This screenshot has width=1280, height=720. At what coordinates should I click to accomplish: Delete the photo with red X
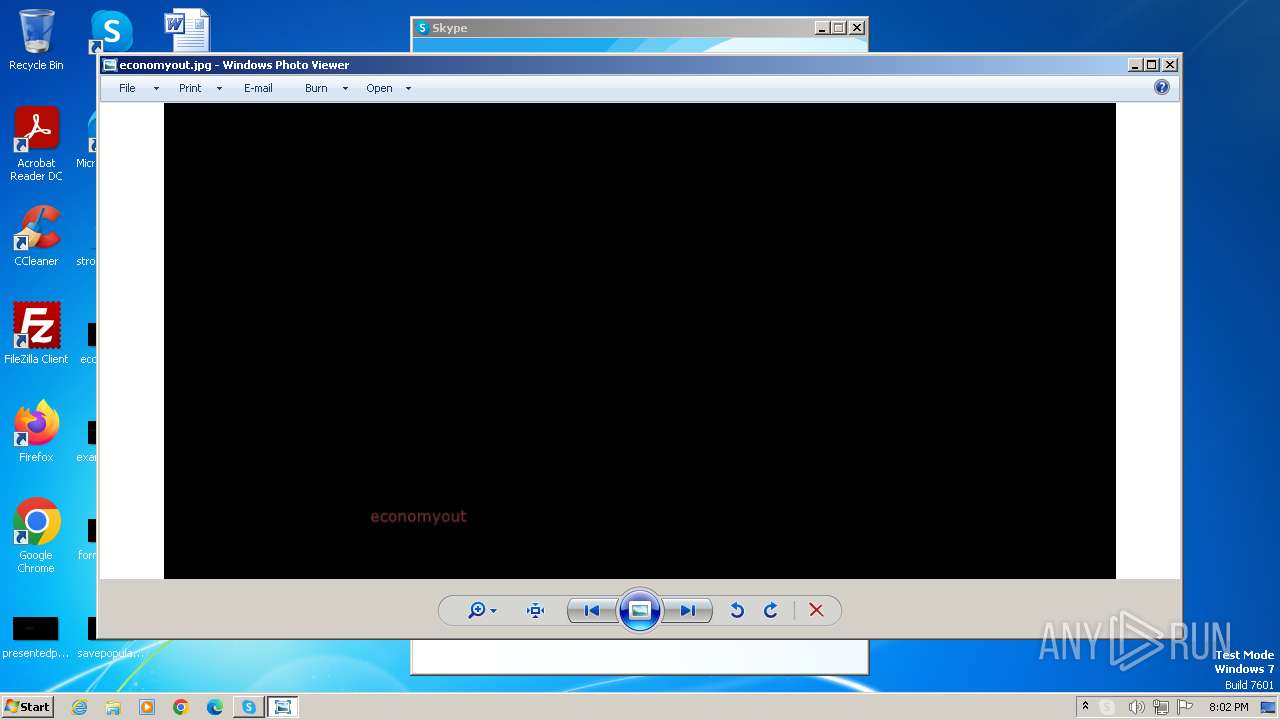click(816, 611)
